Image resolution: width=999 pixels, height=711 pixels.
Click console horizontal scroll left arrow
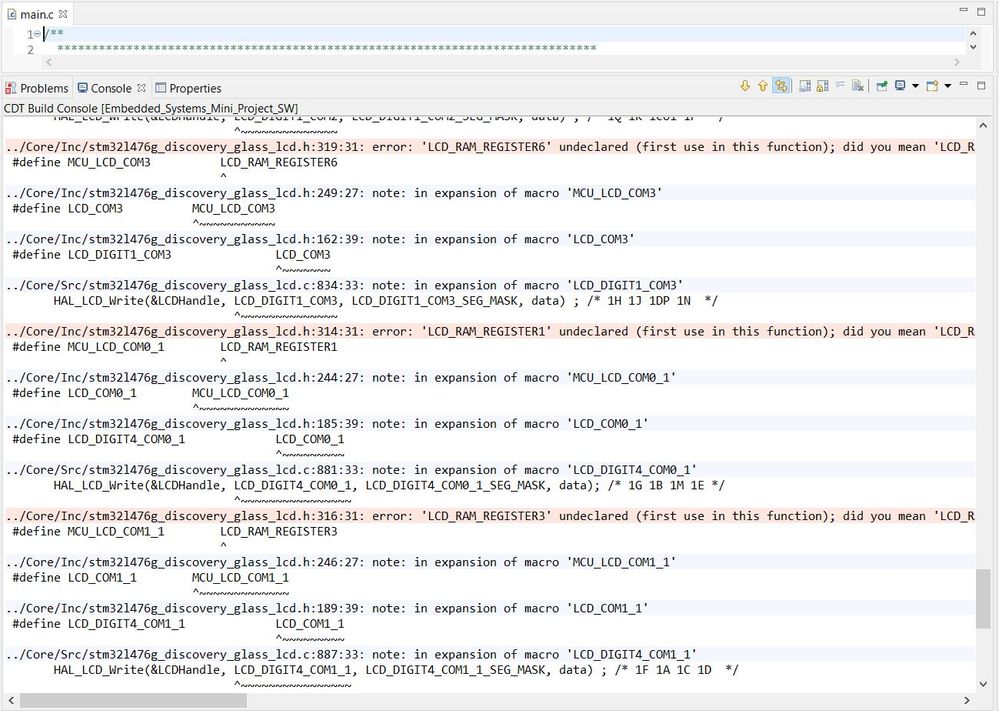tap(11, 701)
